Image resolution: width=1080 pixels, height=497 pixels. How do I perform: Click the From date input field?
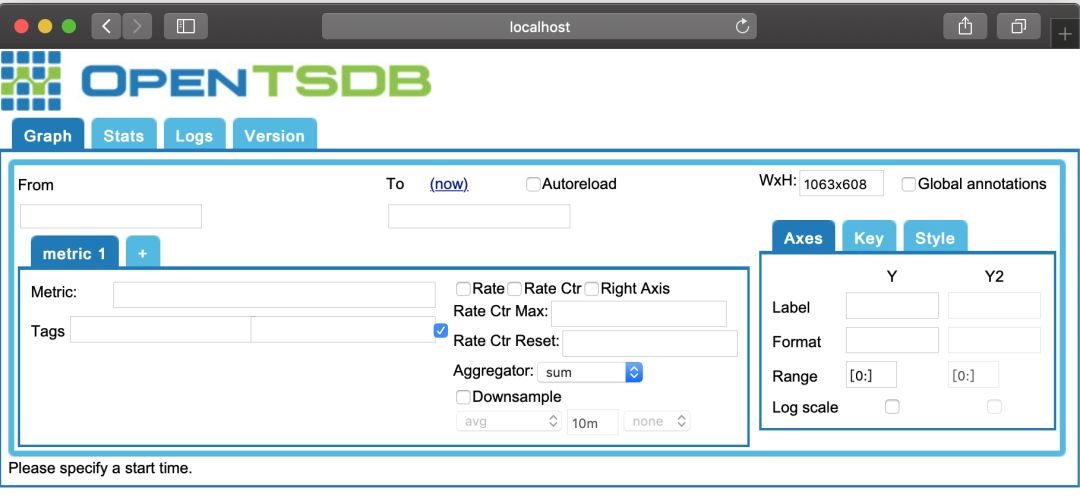tap(111, 216)
